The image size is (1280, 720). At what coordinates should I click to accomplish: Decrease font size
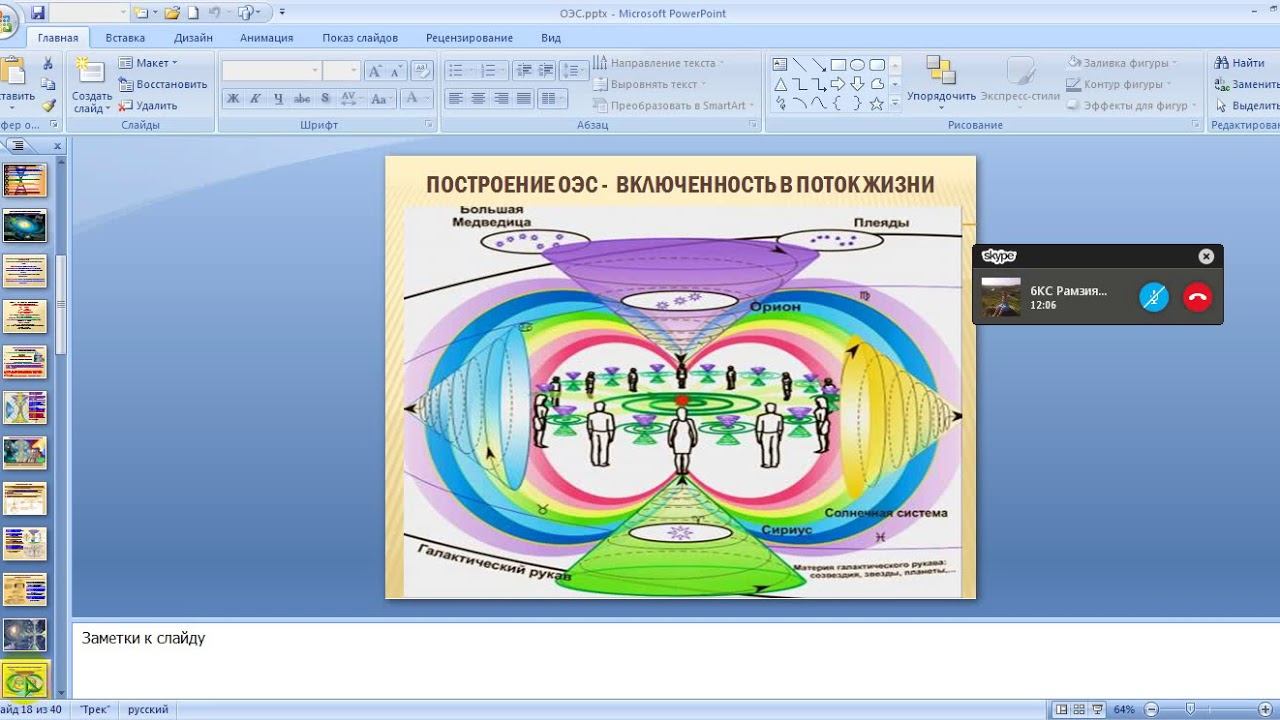click(x=396, y=71)
